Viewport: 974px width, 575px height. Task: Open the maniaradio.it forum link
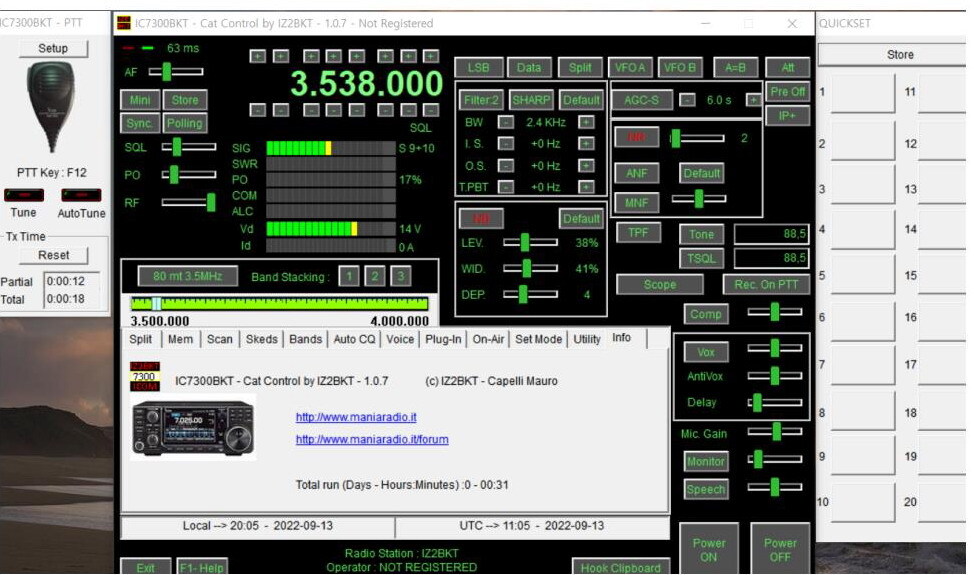[x=372, y=439]
